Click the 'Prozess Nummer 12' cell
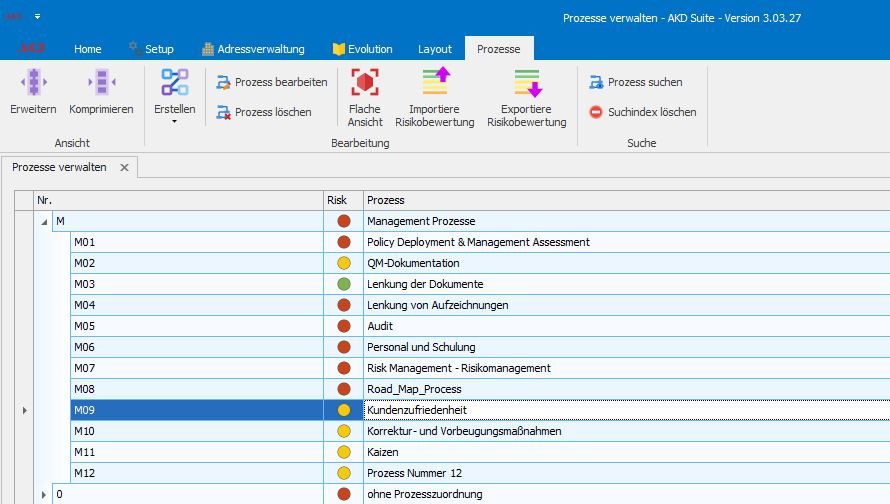 [627, 473]
